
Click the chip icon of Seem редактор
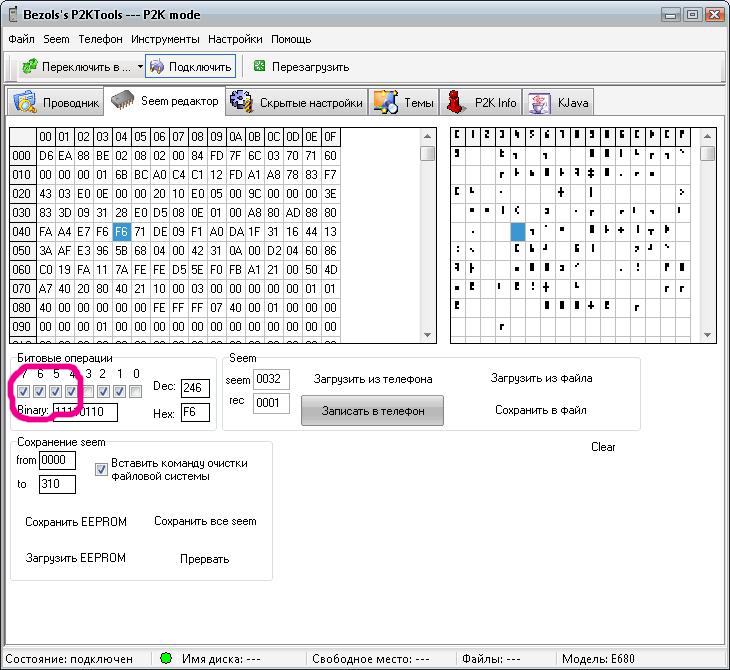pyautogui.click(x=122, y=101)
